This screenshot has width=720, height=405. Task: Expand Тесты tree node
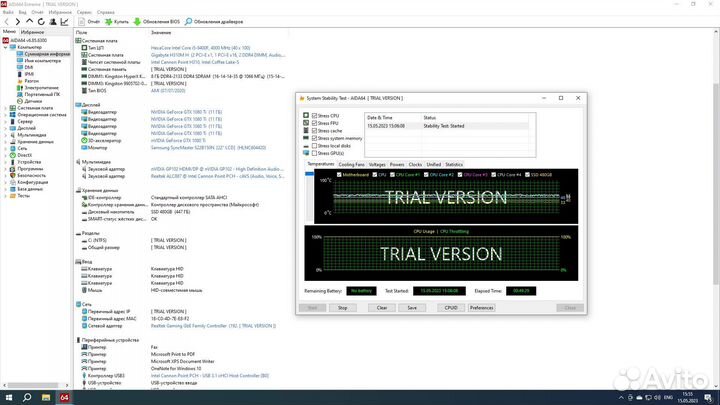point(6,196)
